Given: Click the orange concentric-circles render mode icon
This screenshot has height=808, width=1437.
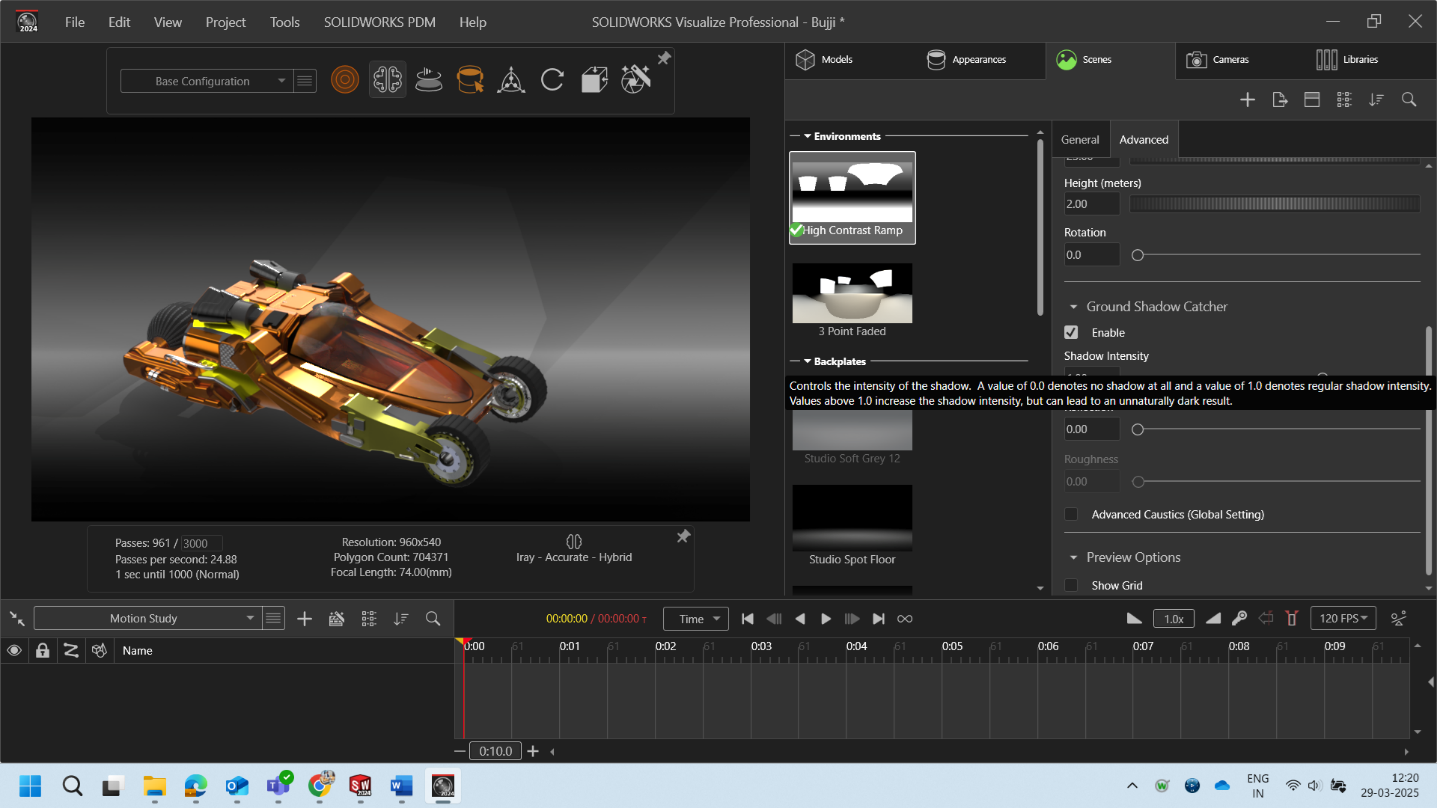Looking at the screenshot, I should click(x=345, y=80).
